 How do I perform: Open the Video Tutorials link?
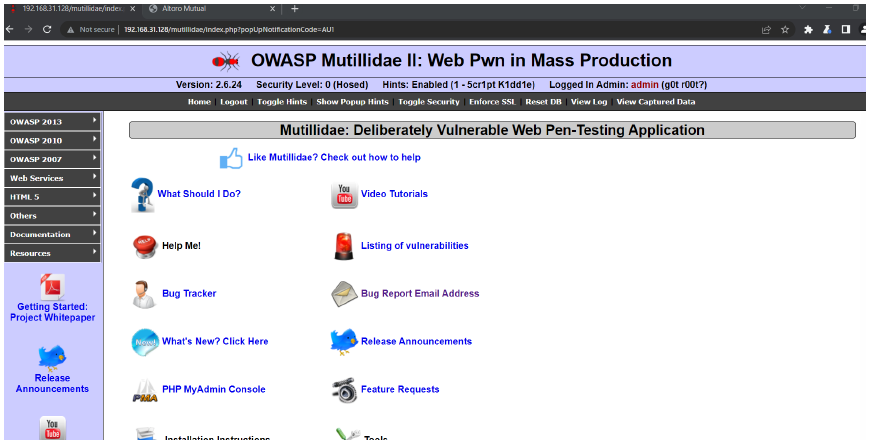[x=394, y=194]
